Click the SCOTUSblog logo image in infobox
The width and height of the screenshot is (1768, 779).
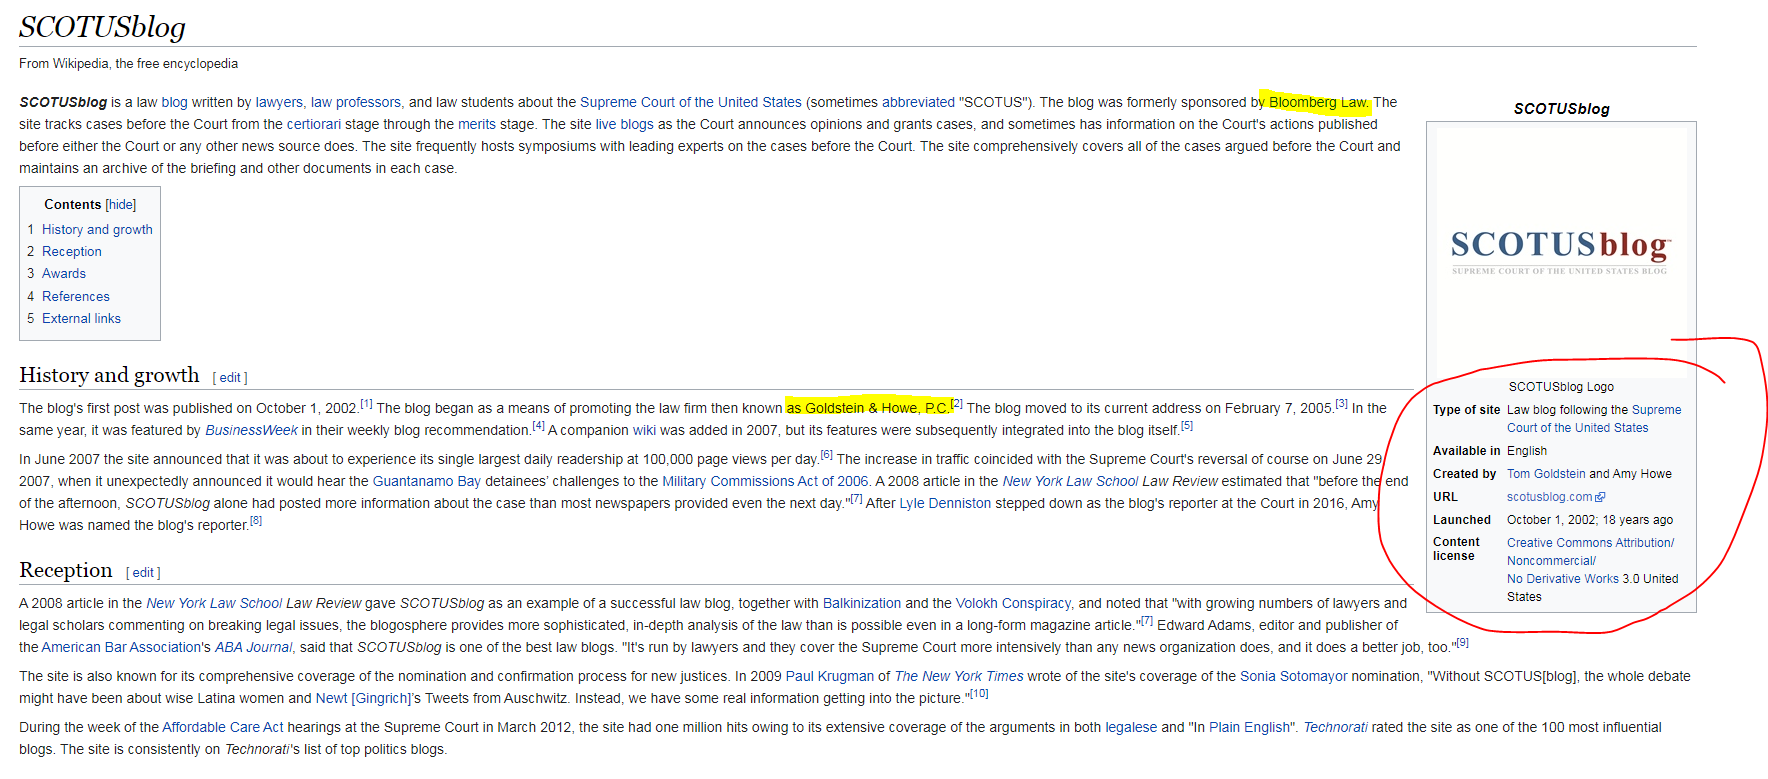pos(1560,253)
